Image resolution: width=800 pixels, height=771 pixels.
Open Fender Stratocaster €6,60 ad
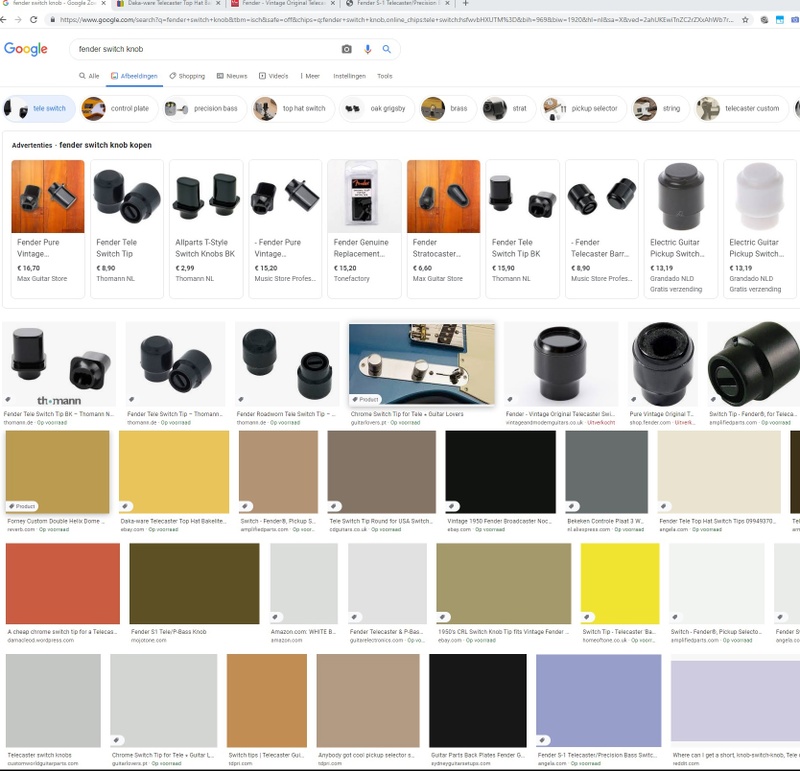pos(443,229)
